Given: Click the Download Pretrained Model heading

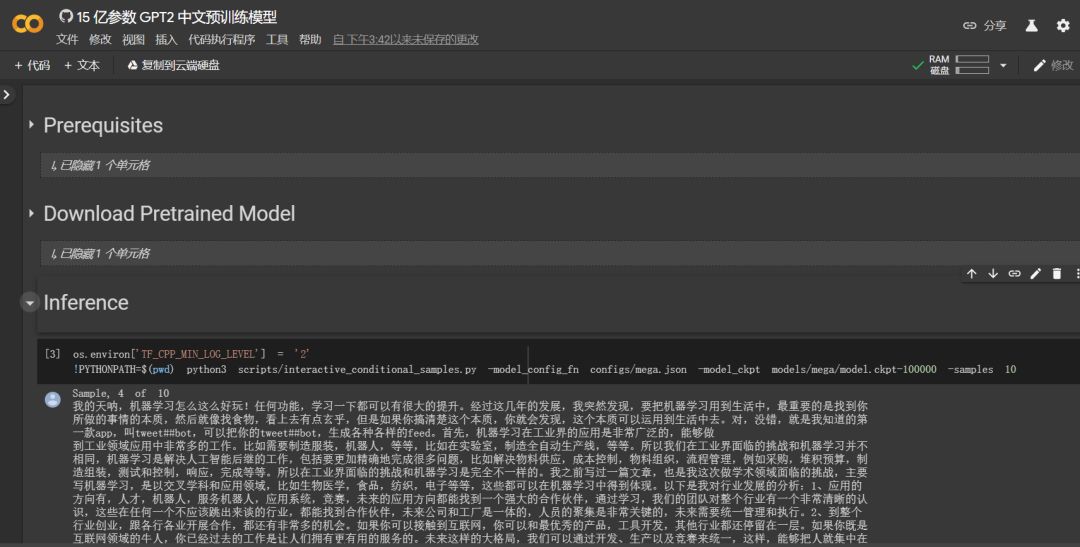Looking at the screenshot, I should pyautogui.click(x=169, y=214).
